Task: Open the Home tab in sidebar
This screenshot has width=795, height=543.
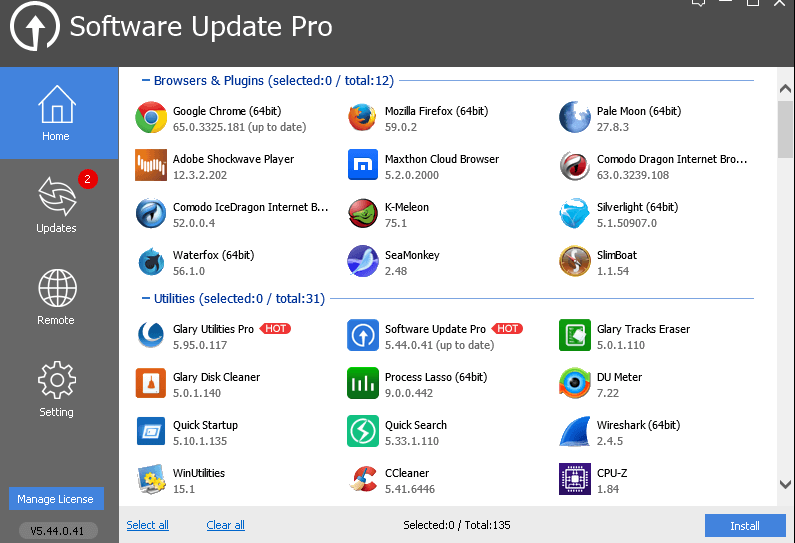Action: coord(56,113)
